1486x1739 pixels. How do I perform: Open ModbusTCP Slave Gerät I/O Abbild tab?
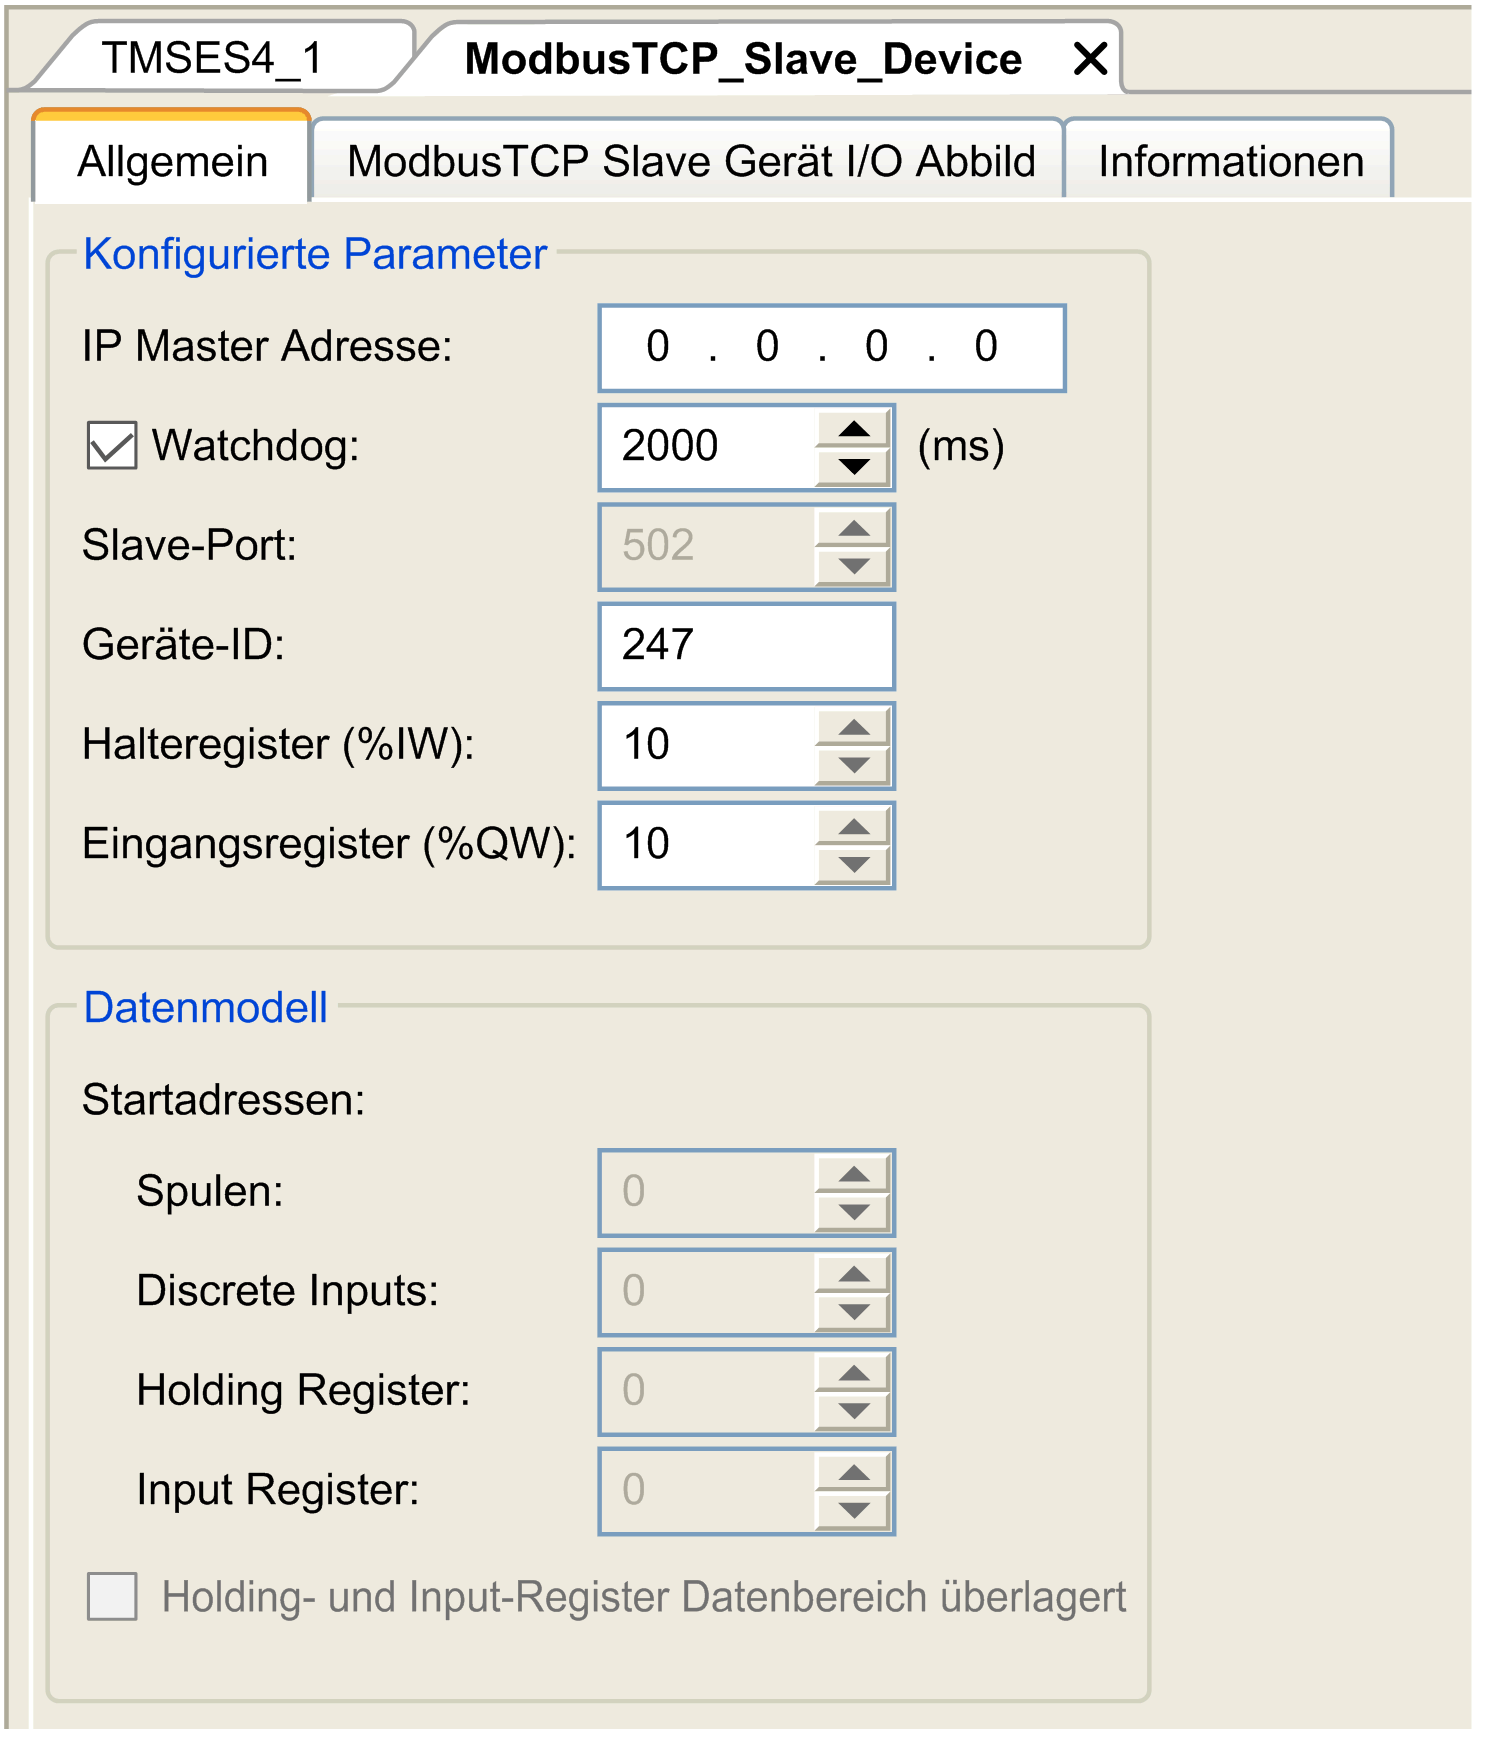pos(689,162)
